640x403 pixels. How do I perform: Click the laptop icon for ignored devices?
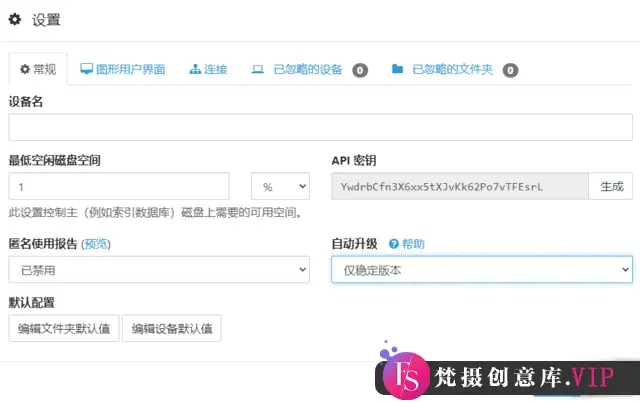pyautogui.click(x=258, y=69)
